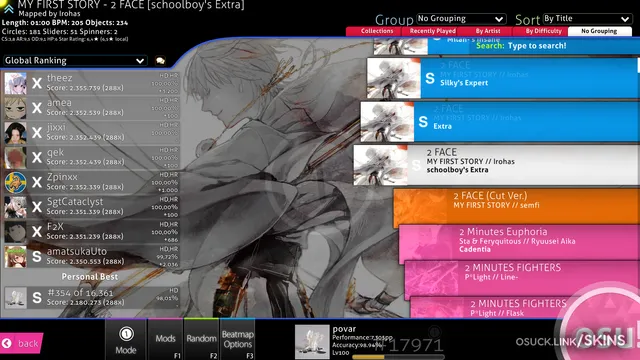Click thumbnail of Silky's Expert card
This screenshot has width=640, height=360.
pos(393,78)
